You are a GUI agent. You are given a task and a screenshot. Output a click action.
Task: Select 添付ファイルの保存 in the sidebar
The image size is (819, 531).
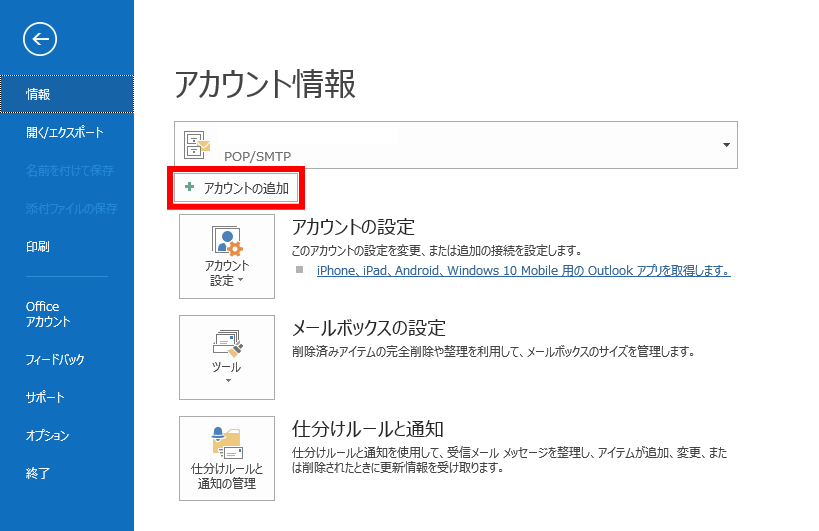(x=67, y=208)
